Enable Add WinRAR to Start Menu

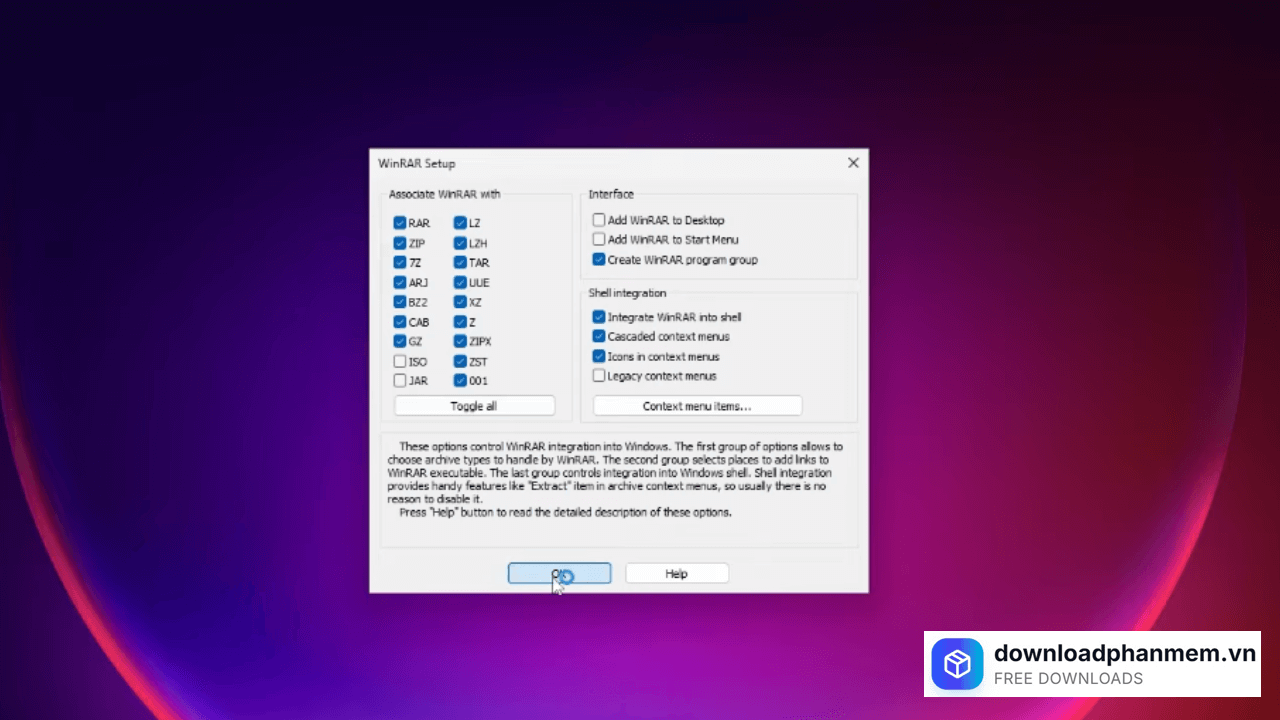pyautogui.click(x=599, y=240)
